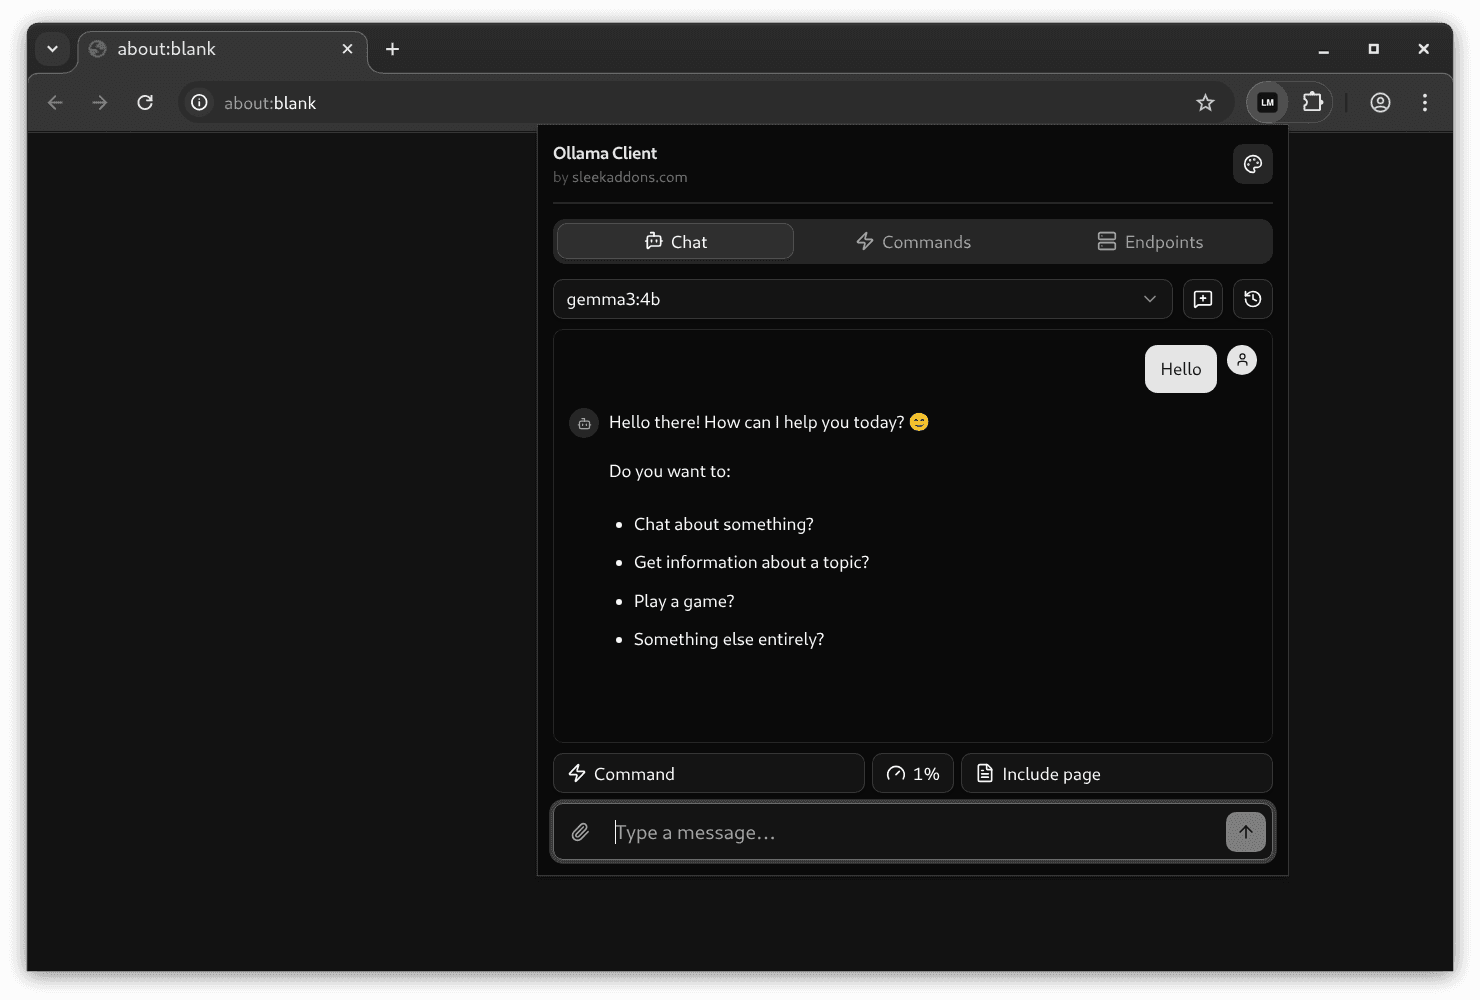Switch to the Commands tab
The width and height of the screenshot is (1480, 1000).
(x=912, y=241)
